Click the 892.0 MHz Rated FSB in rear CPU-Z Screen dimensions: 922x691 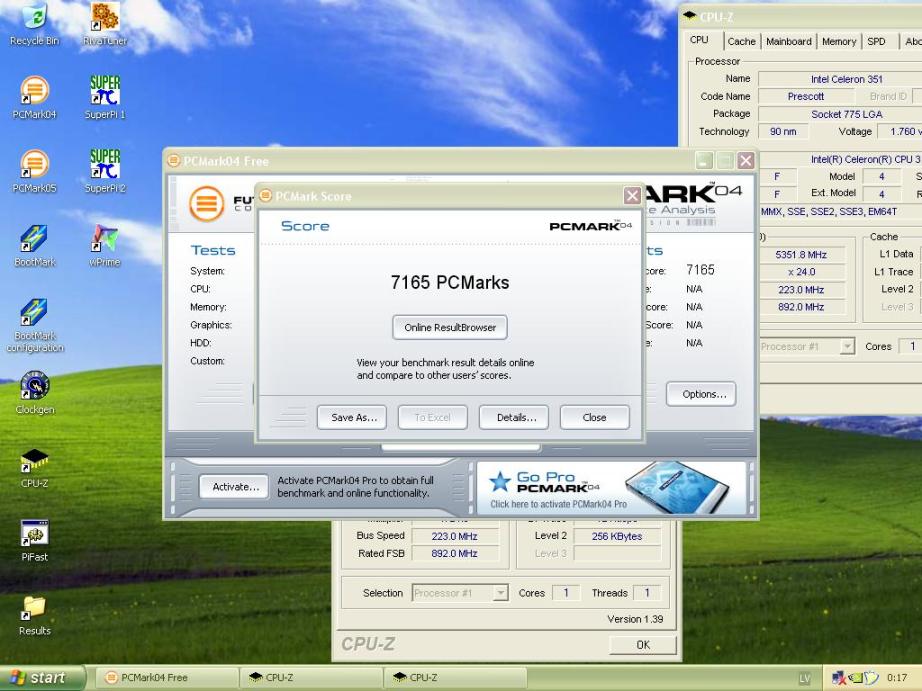pos(455,553)
